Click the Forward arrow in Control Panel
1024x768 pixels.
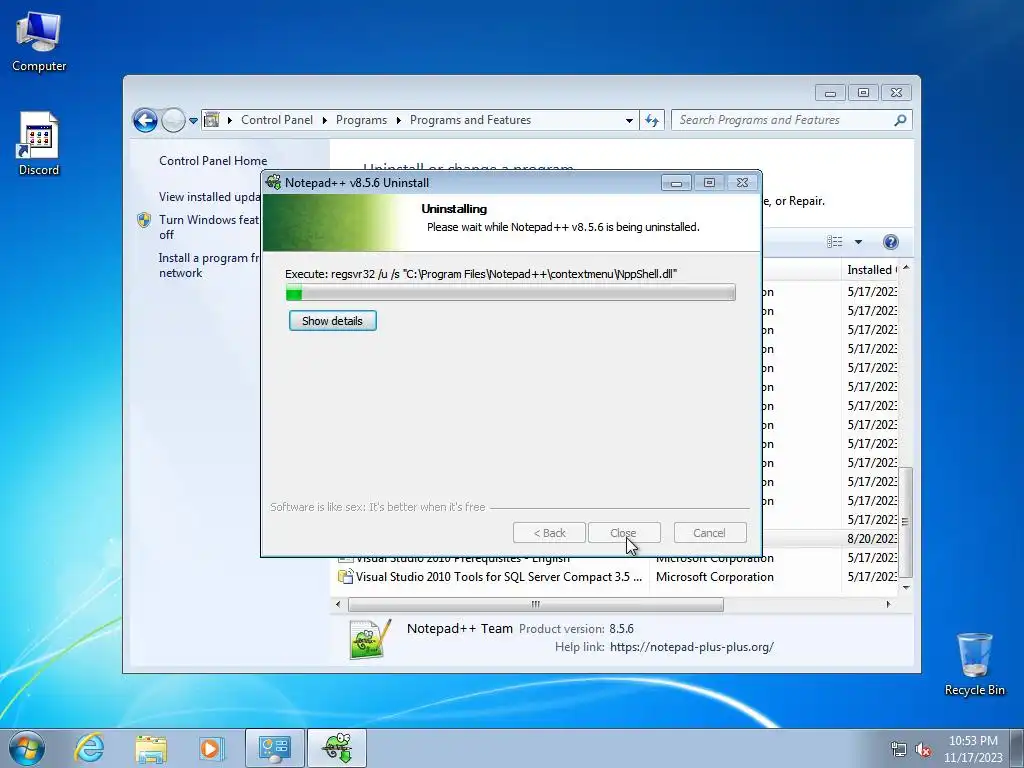coord(173,120)
